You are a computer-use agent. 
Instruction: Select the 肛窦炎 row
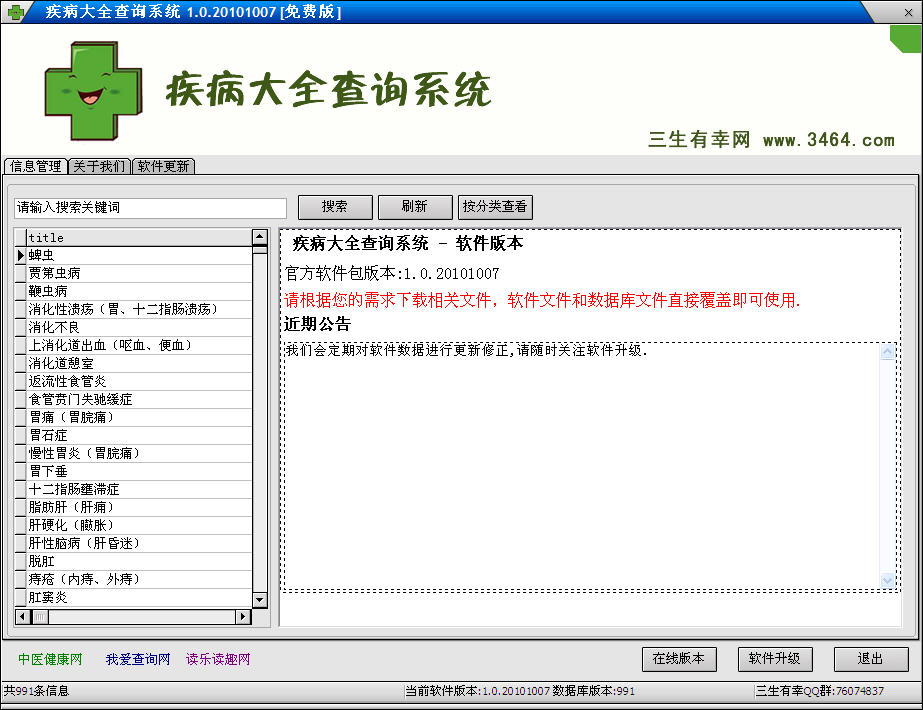(x=139, y=598)
